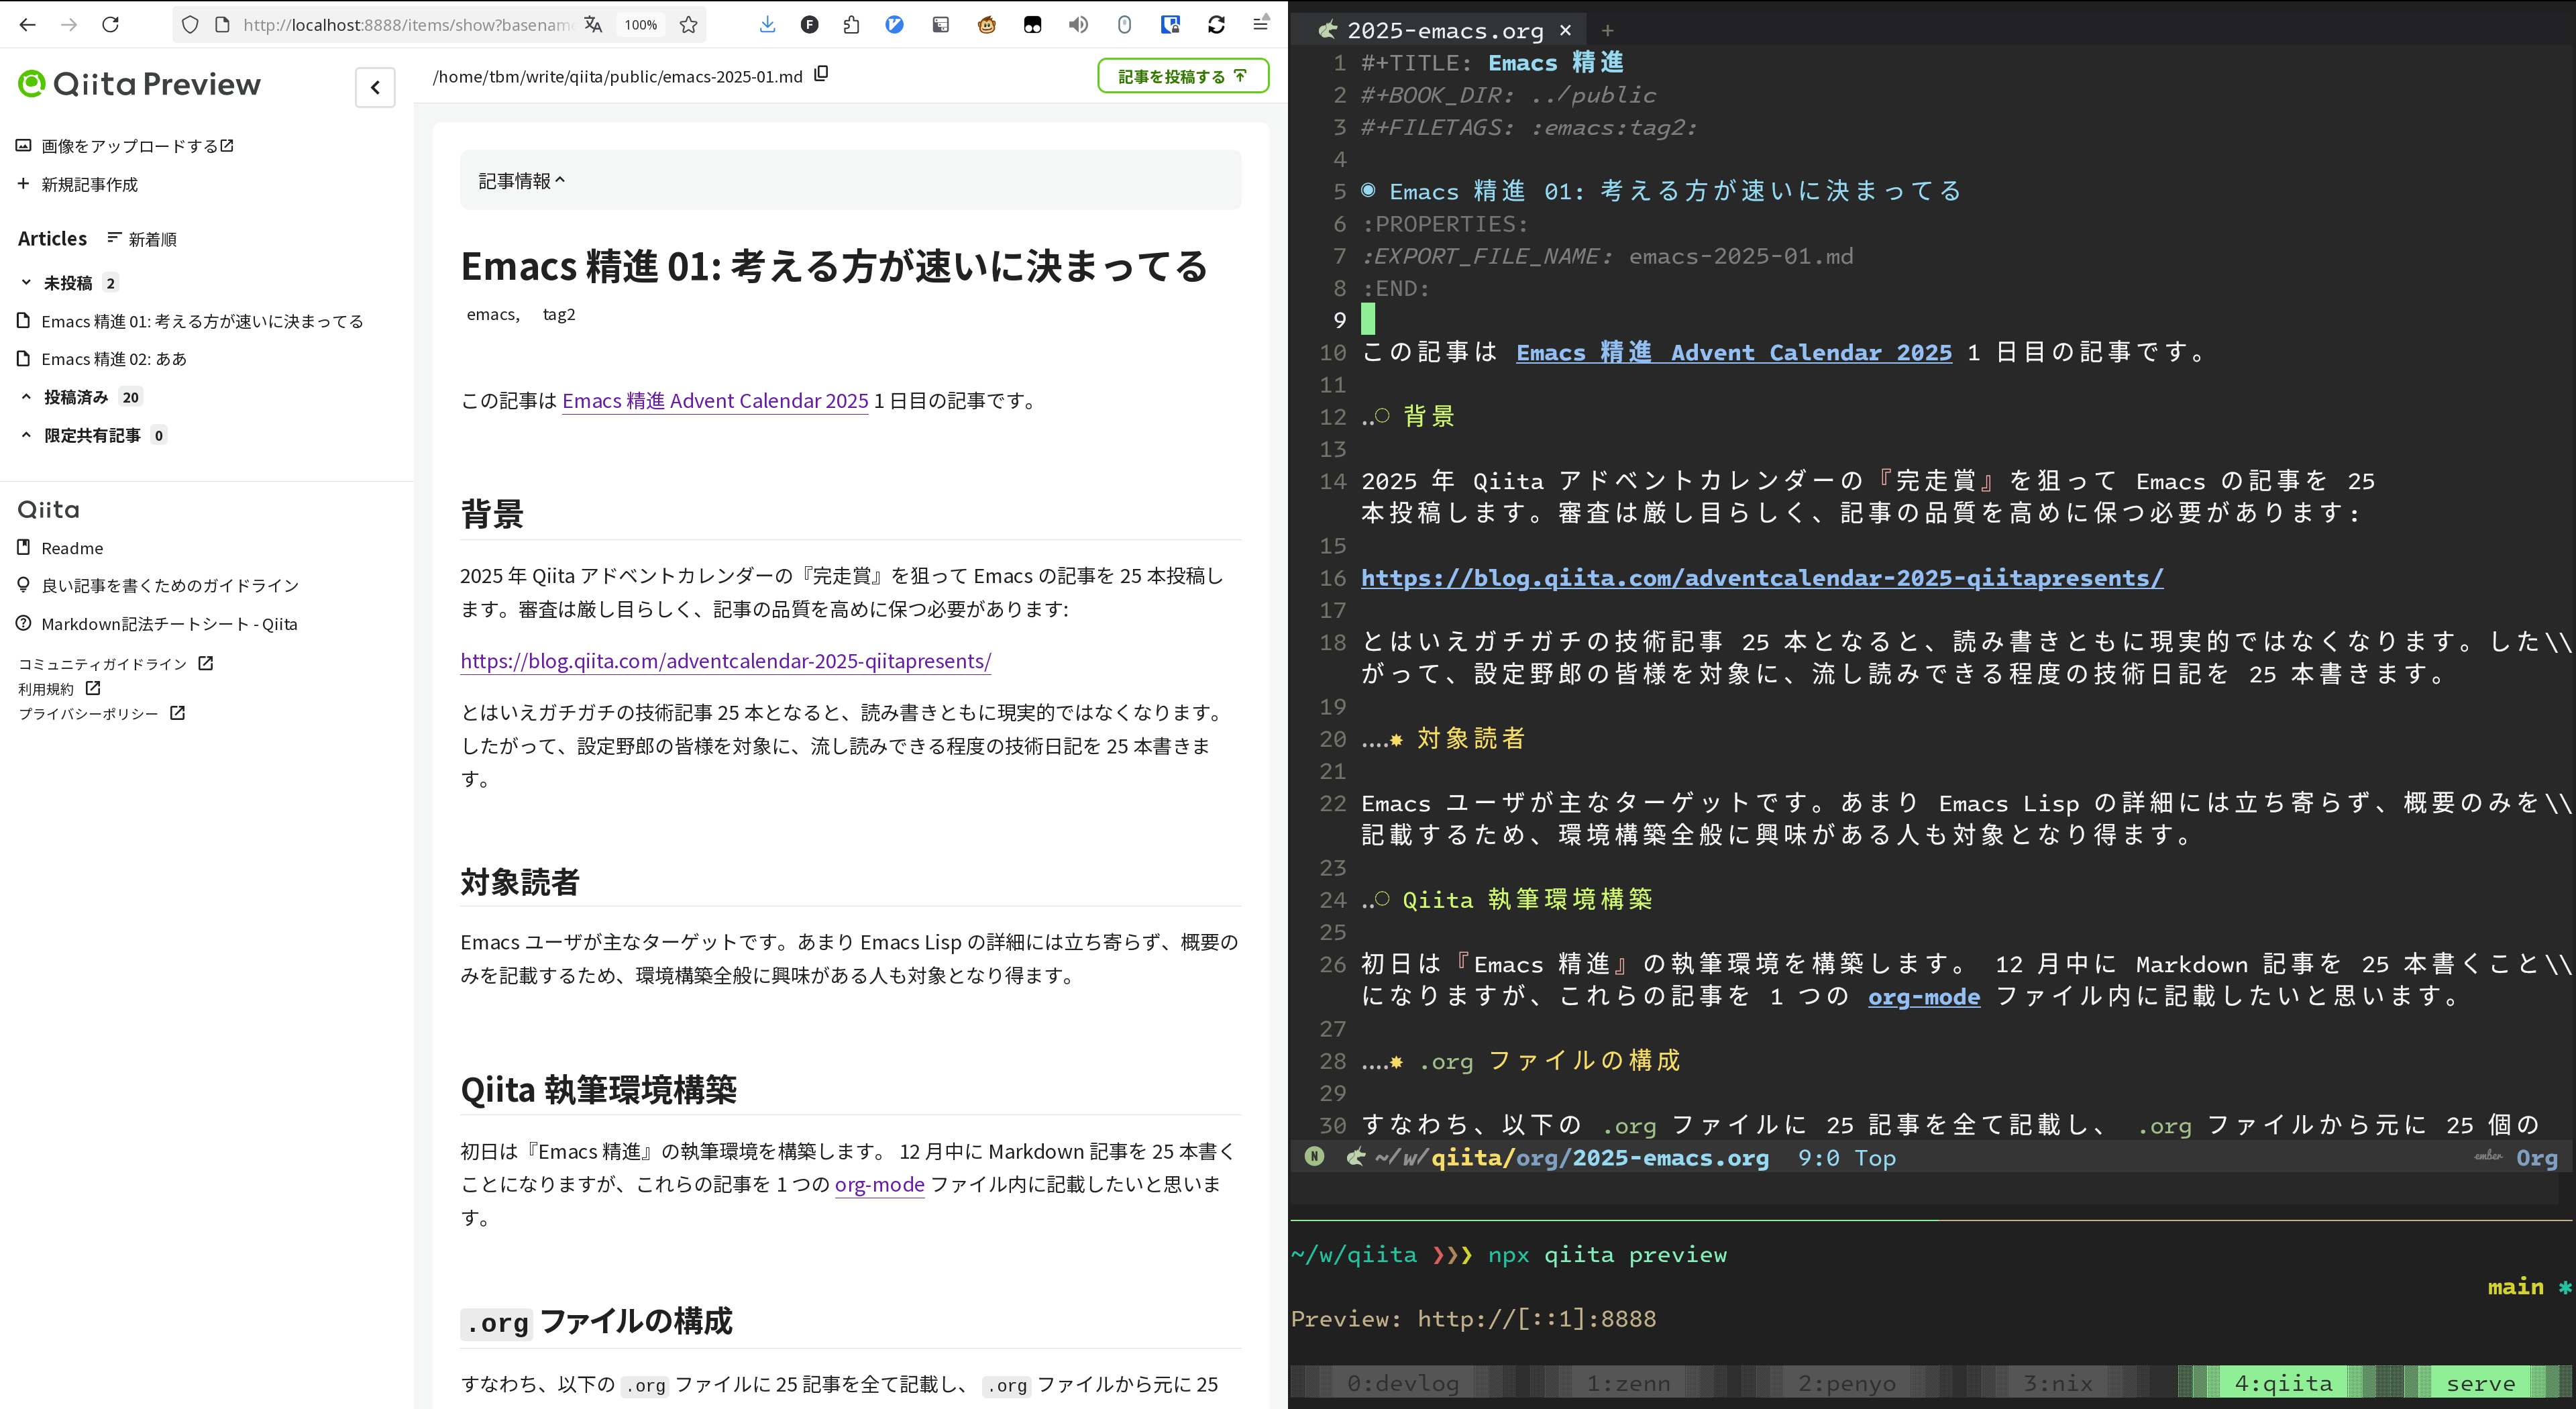Toggle tab audio with the speaker icon

tap(1078, 24)
